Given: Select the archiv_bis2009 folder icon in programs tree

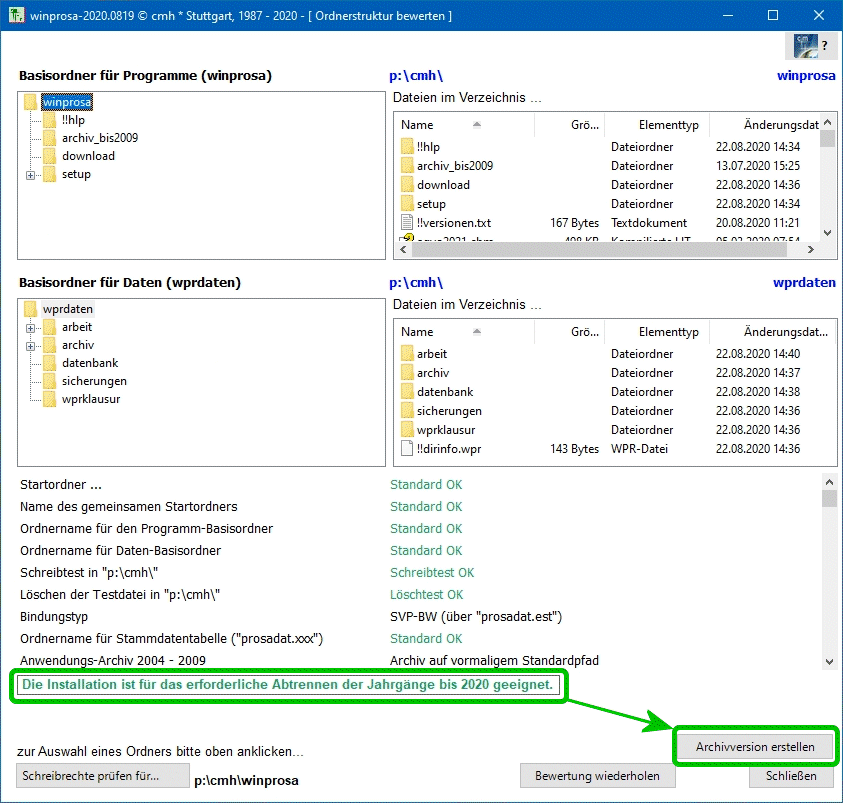Looking at the screenshot, I should click(x=49, y=138).
